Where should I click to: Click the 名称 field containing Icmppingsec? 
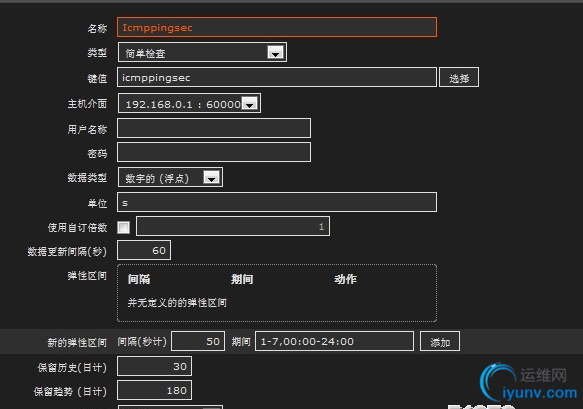(x=277, y=27)
